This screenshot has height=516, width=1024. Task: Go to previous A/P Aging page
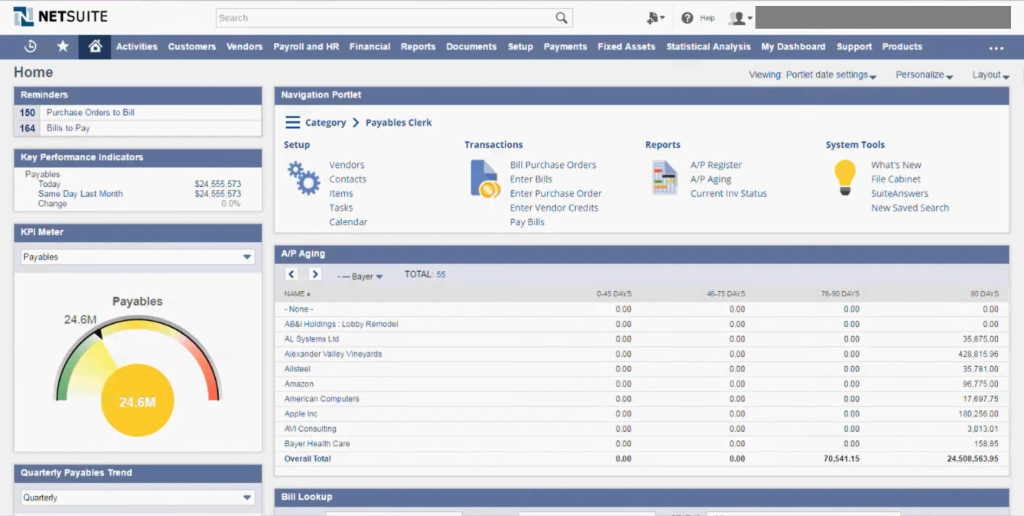coord(291,274)
